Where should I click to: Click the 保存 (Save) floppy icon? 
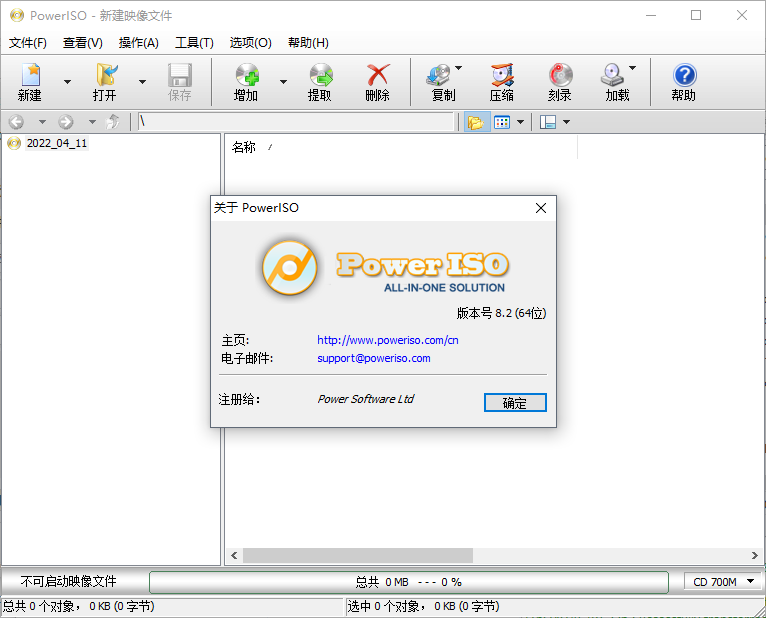pos(180,75)
